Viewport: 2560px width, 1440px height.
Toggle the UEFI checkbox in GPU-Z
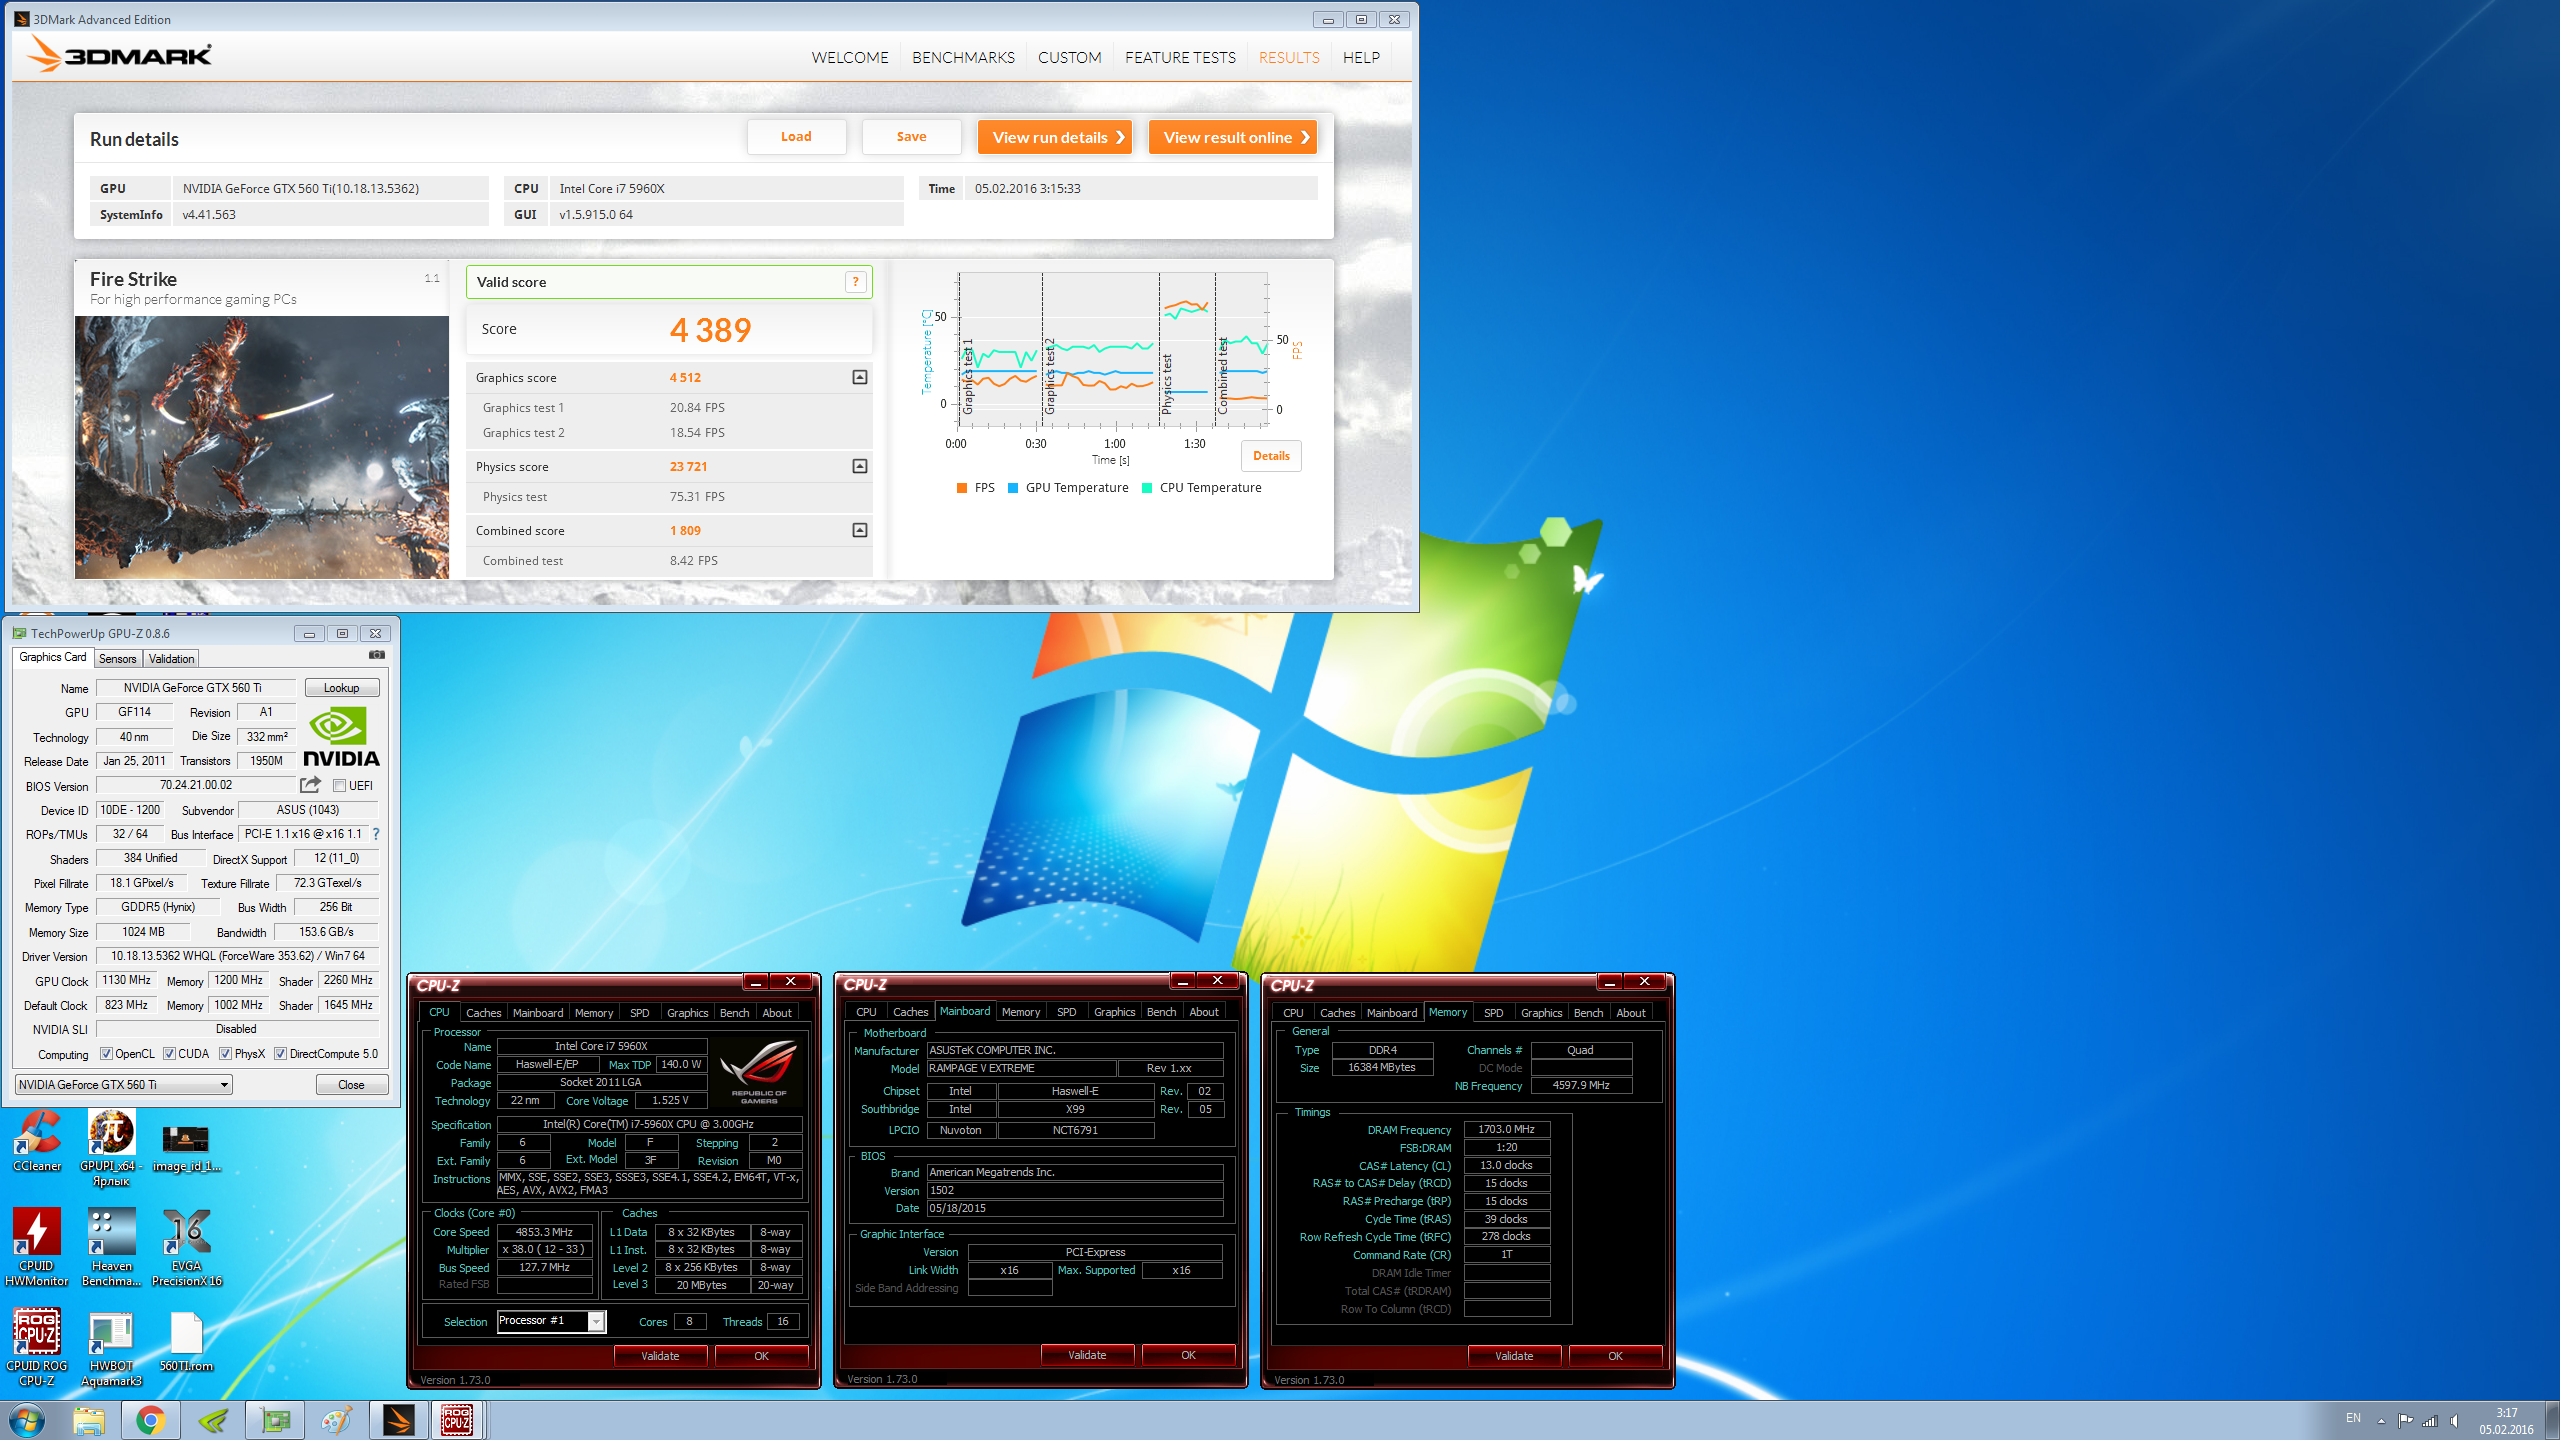(x=339, y=785)
